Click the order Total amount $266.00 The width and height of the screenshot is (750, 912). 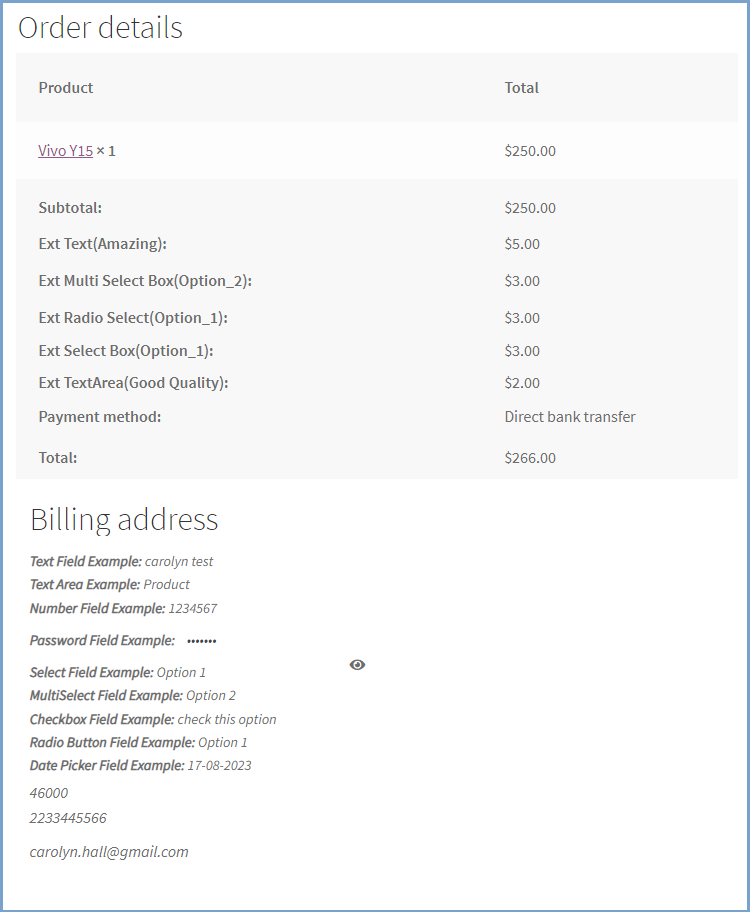coord(528,457)
